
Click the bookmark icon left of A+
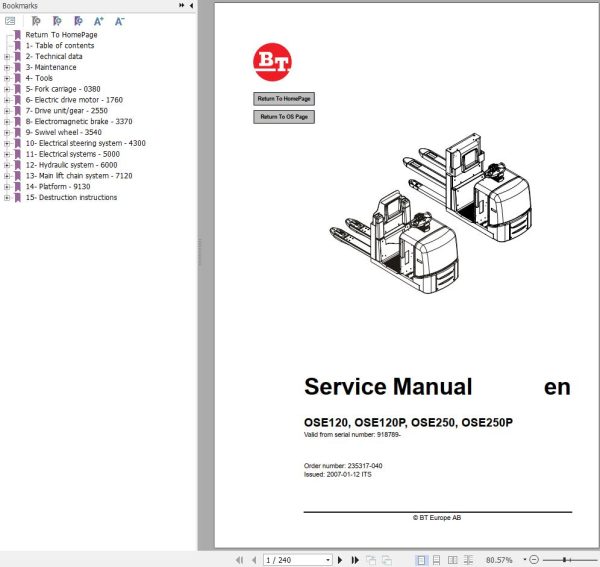pos(78,21)
